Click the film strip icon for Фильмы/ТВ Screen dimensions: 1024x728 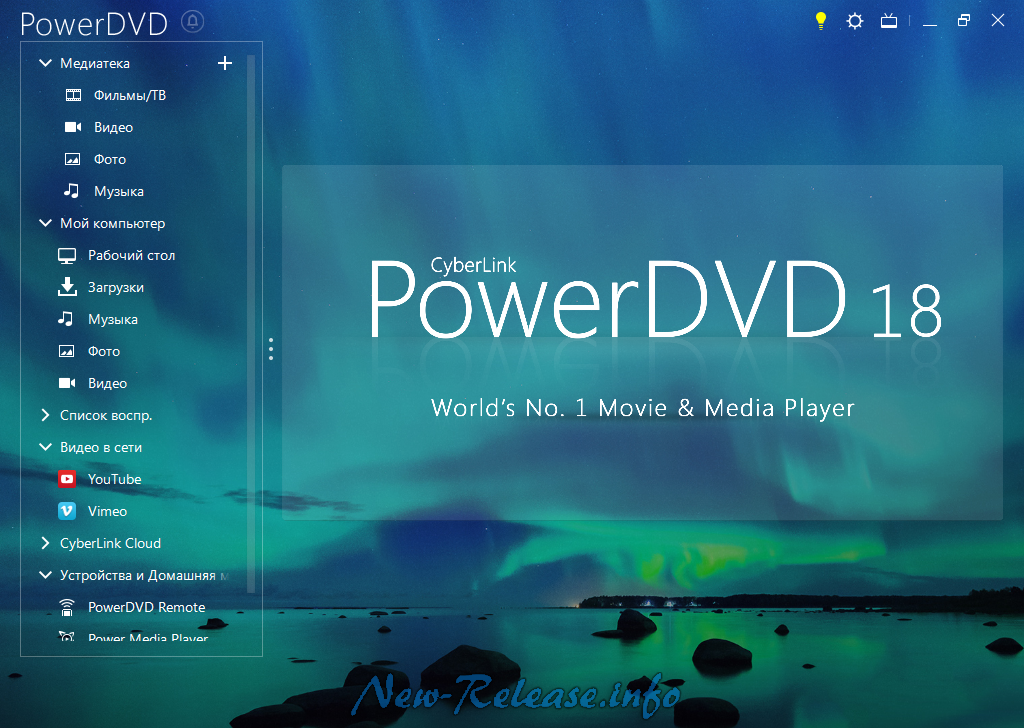(73, 95)
